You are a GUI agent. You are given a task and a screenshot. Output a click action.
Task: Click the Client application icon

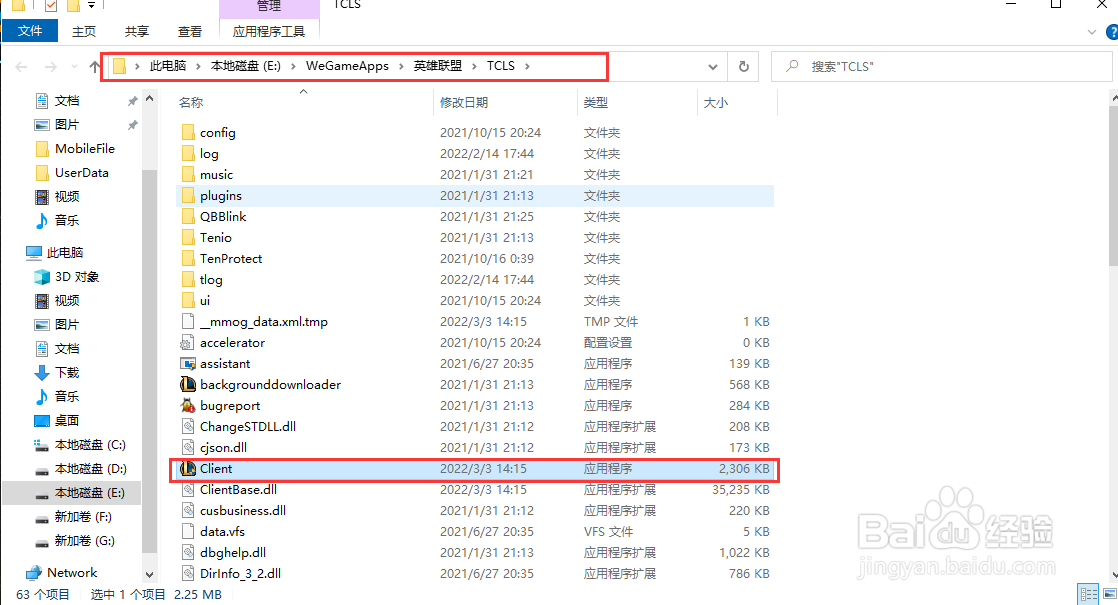click(x=188, y=468)
